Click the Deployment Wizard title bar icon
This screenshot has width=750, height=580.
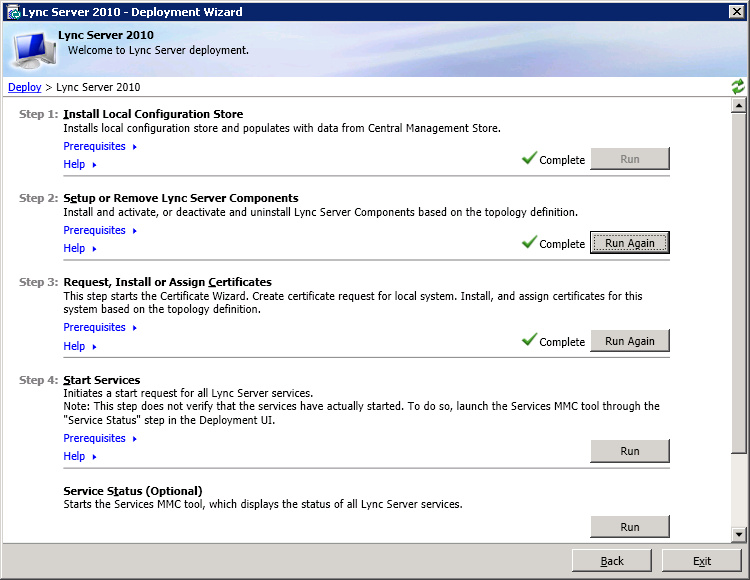coord(13,12)
